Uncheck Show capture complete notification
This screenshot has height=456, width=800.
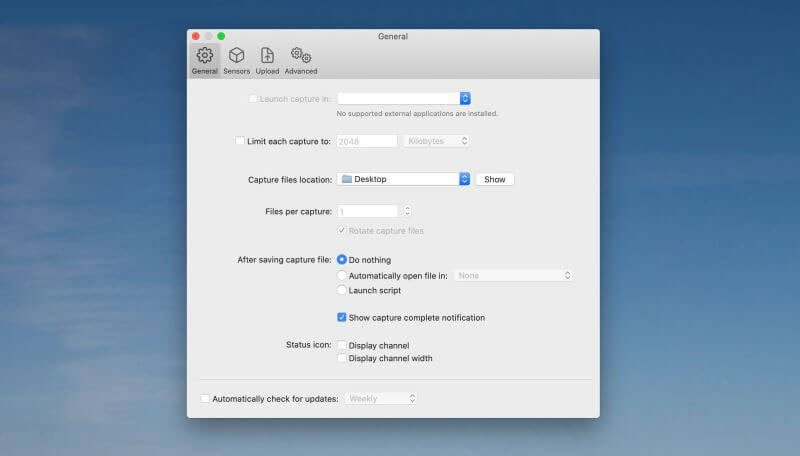pos(342,317)
